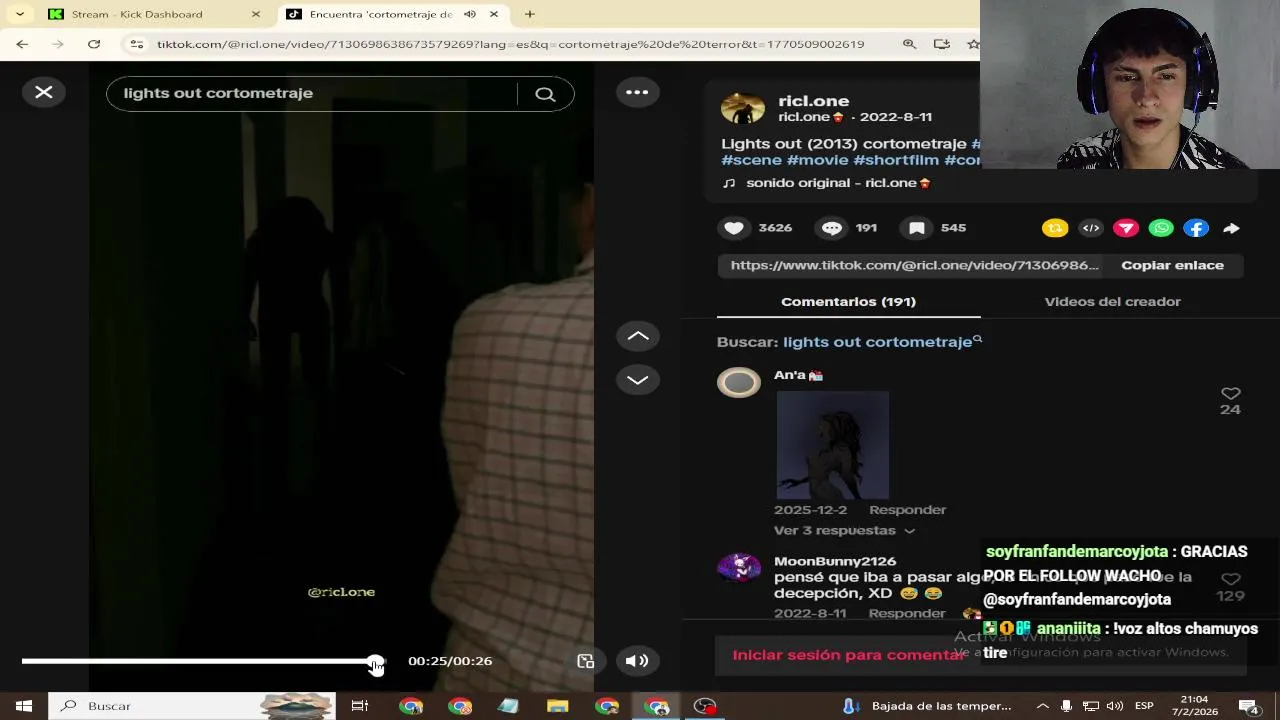Open the image in An'a's comment
Screen dimensions: 1280x720
click(832, 445)
